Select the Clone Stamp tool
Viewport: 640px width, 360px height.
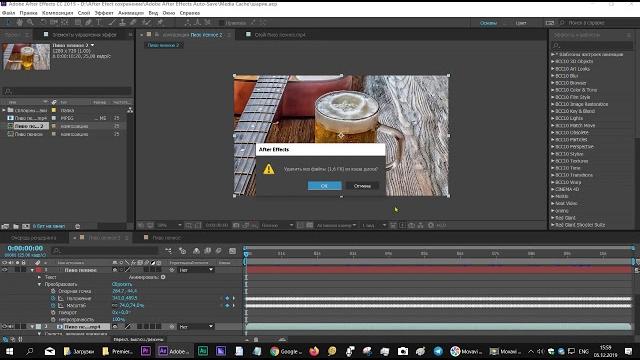point(122,23)
